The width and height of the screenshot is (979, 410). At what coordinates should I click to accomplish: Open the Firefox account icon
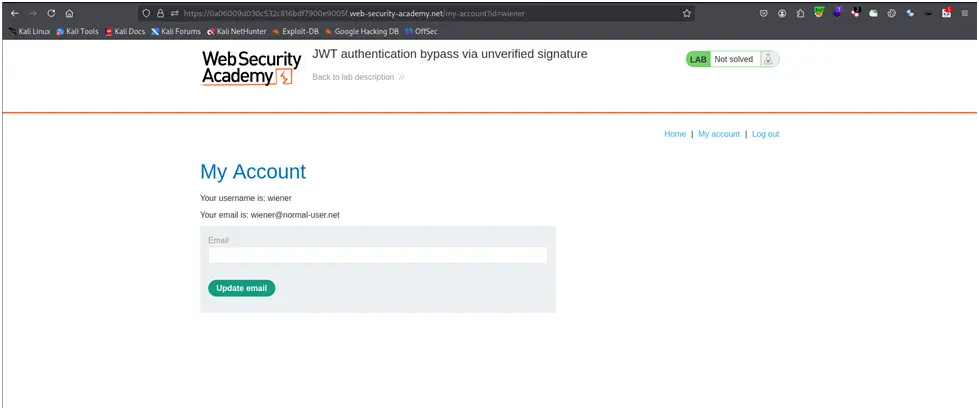pos(782,14)
